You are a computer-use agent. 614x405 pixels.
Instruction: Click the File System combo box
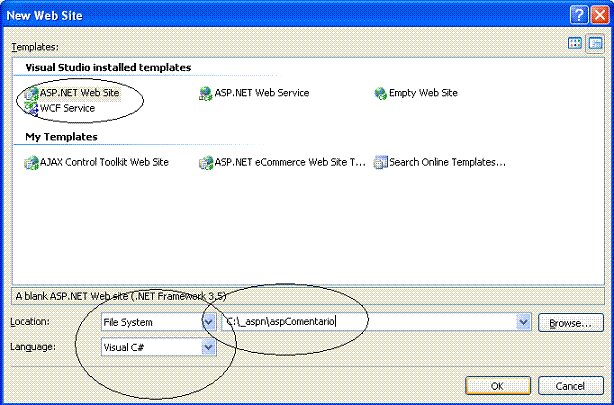pos(159,322)
